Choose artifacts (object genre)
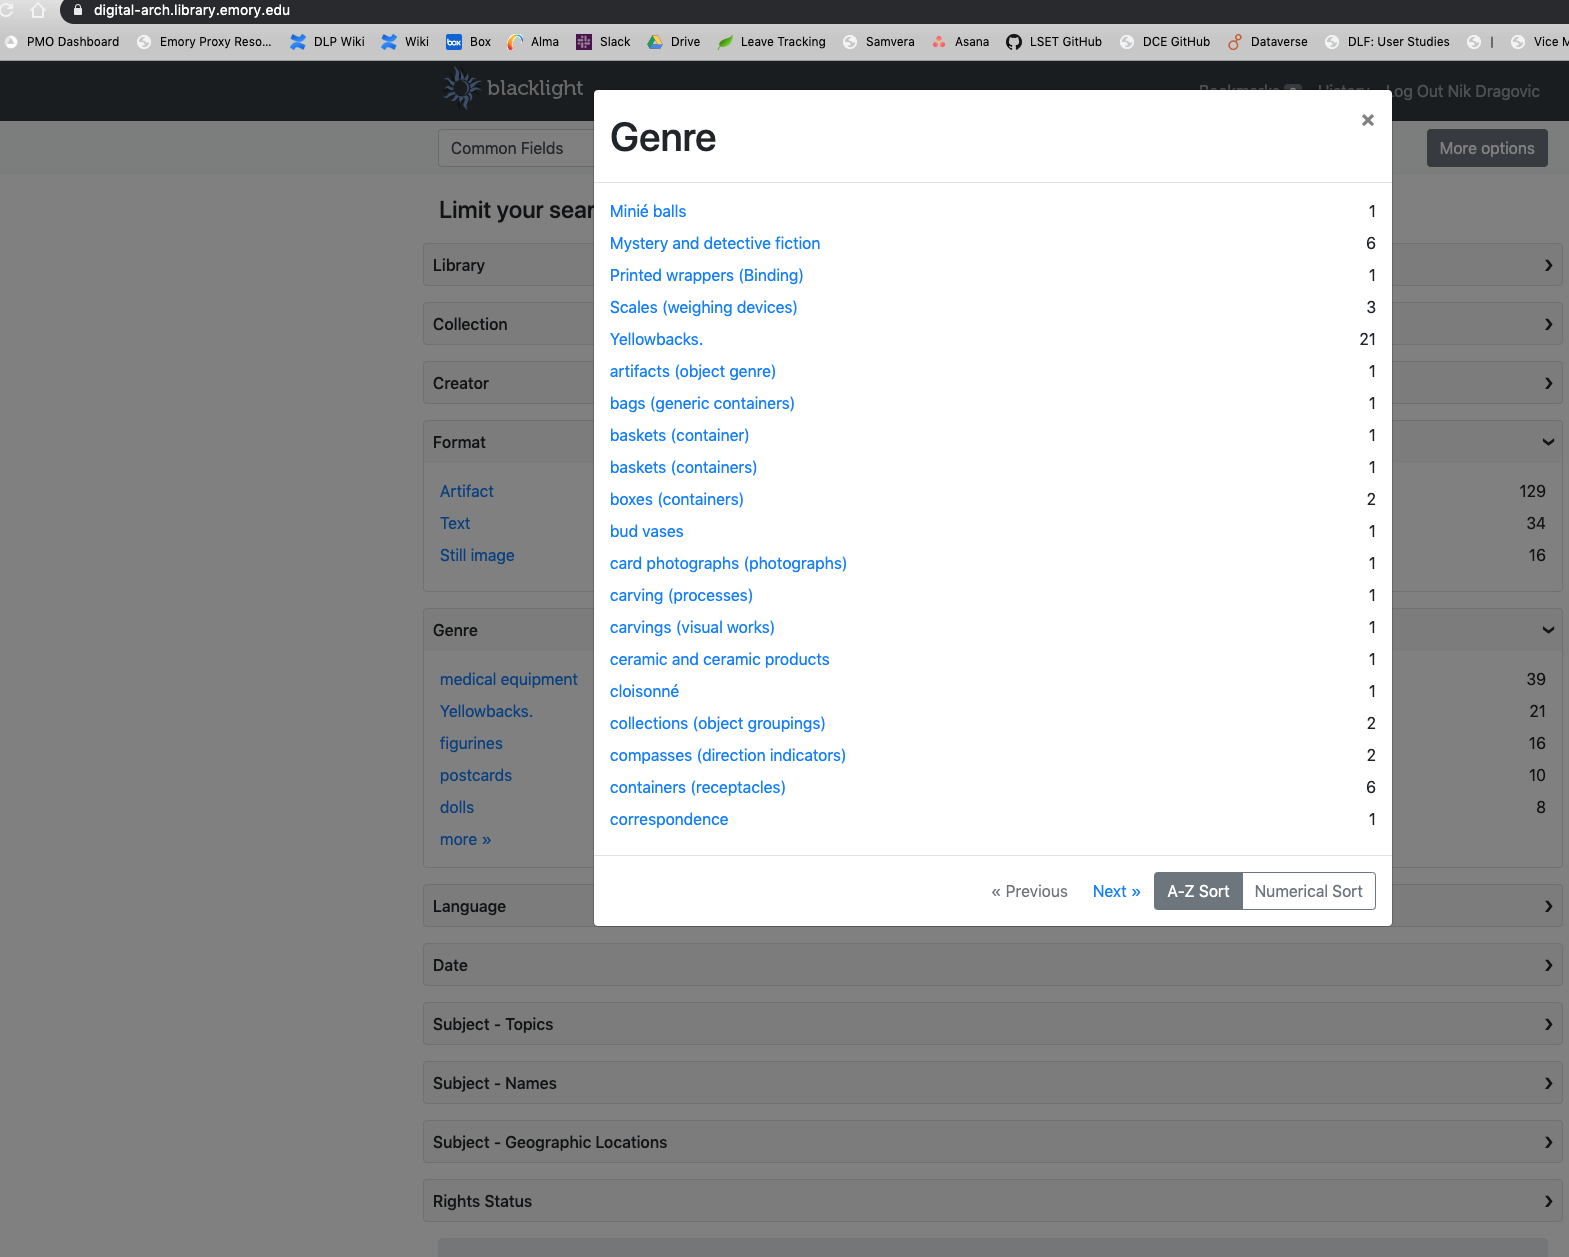The width and height of the screenshot is (1569, 1257). click(x=693, y=371)
